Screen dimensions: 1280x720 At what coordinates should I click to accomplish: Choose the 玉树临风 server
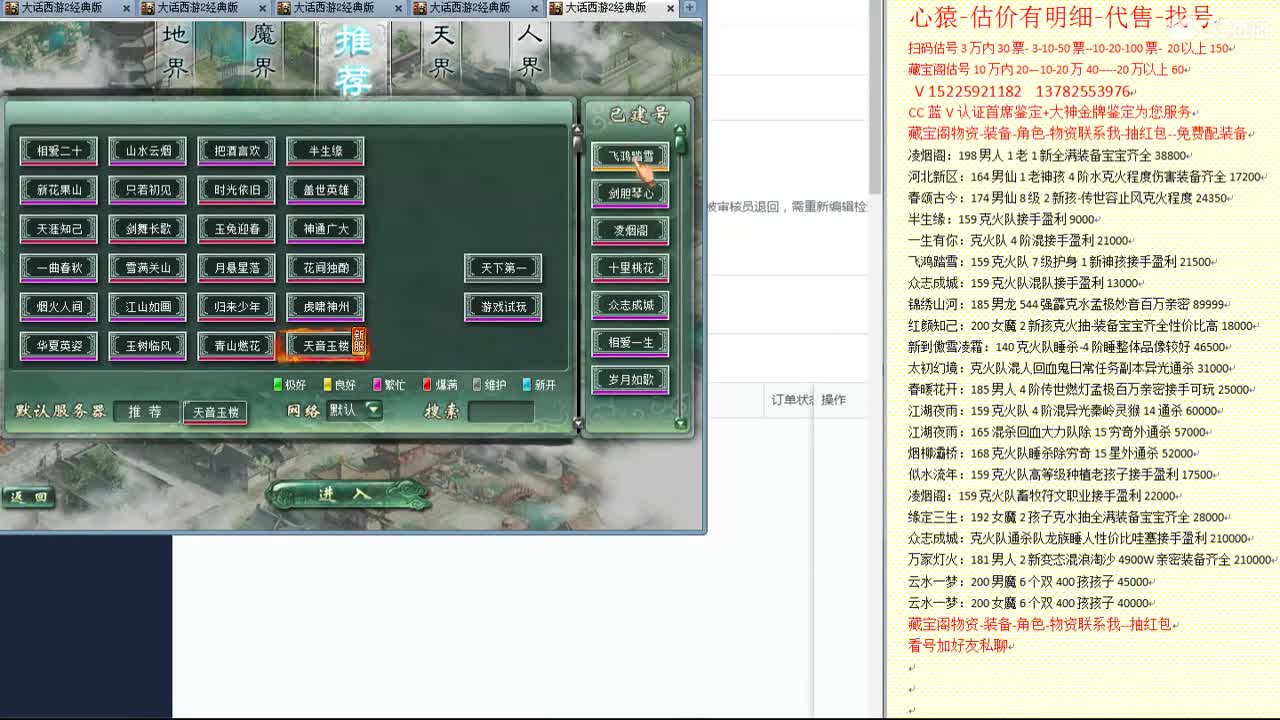(148, 346)
